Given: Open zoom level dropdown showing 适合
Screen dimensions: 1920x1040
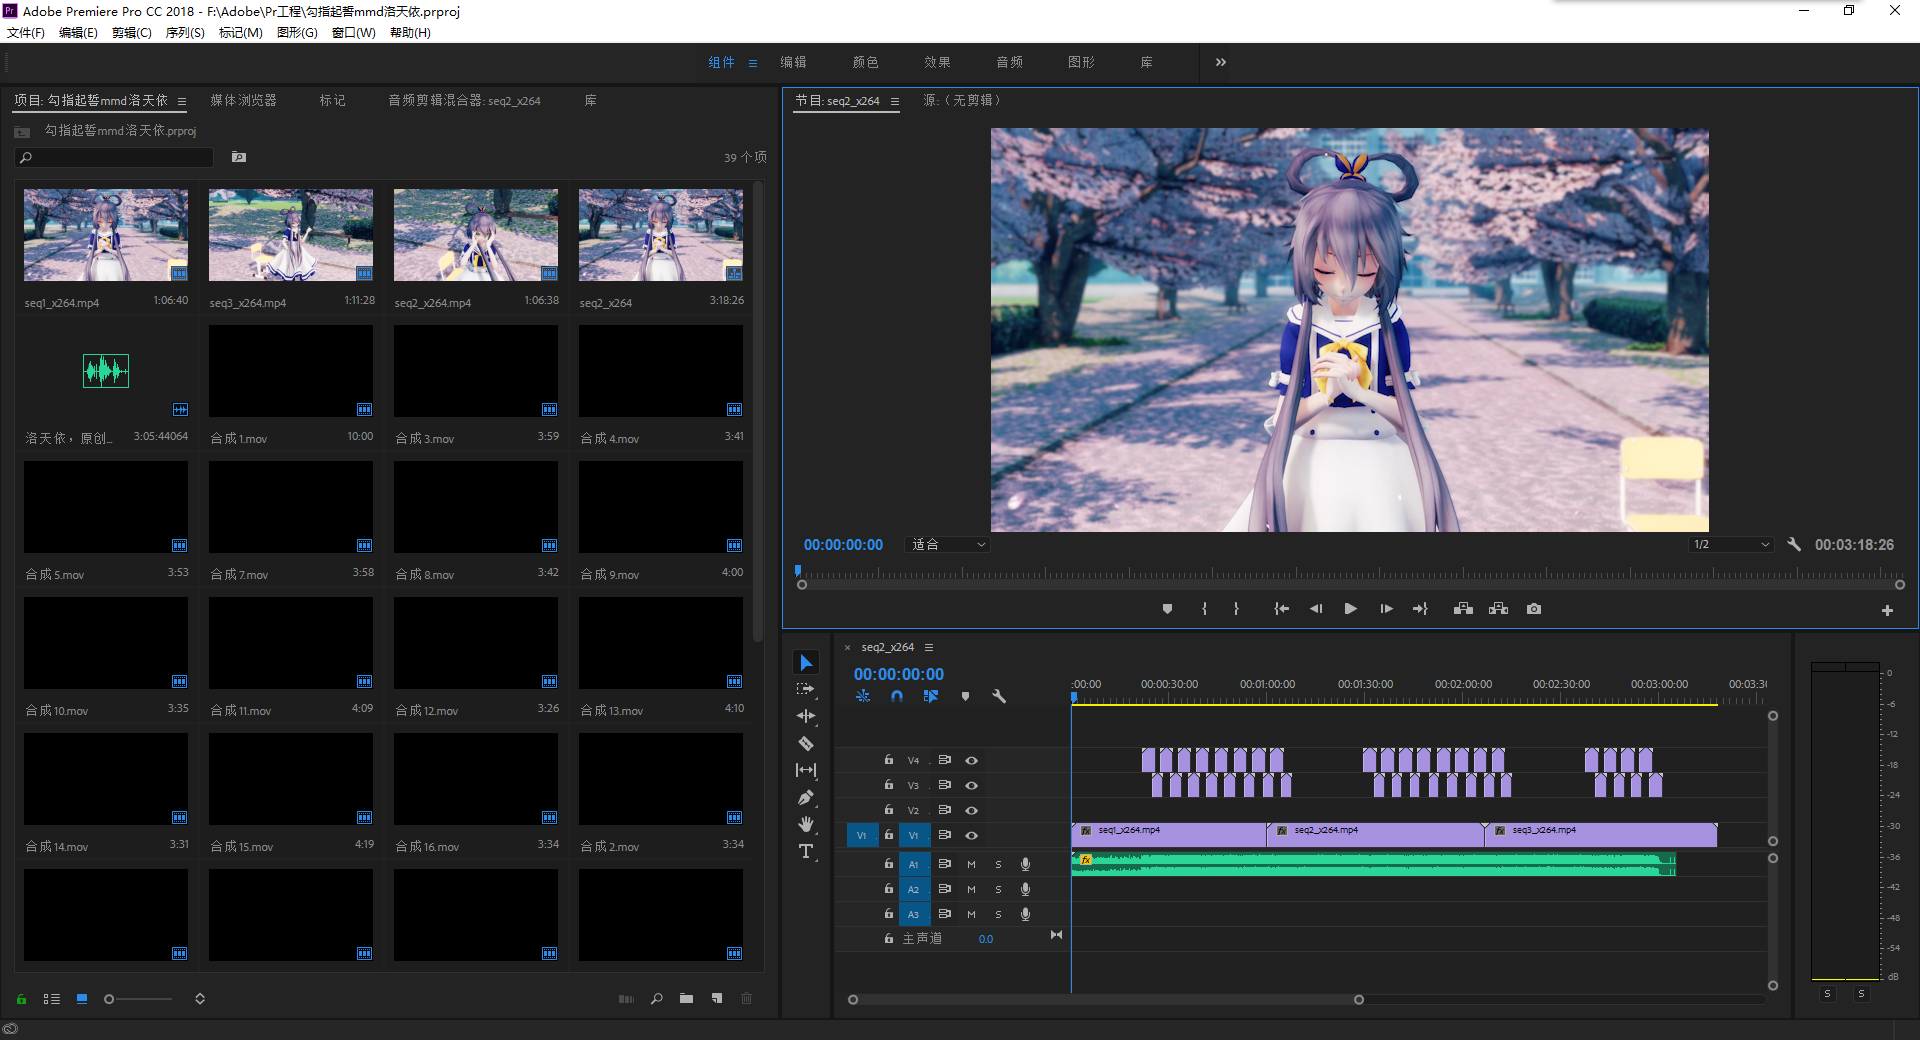Looking at the screenshot, I should point(949,545).
